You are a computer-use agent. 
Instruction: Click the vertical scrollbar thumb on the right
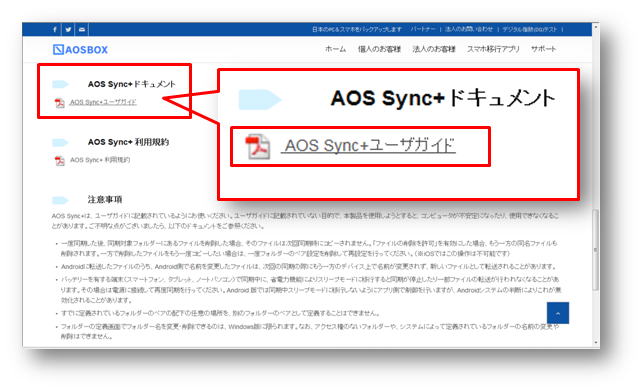click(x=596, y=251)
